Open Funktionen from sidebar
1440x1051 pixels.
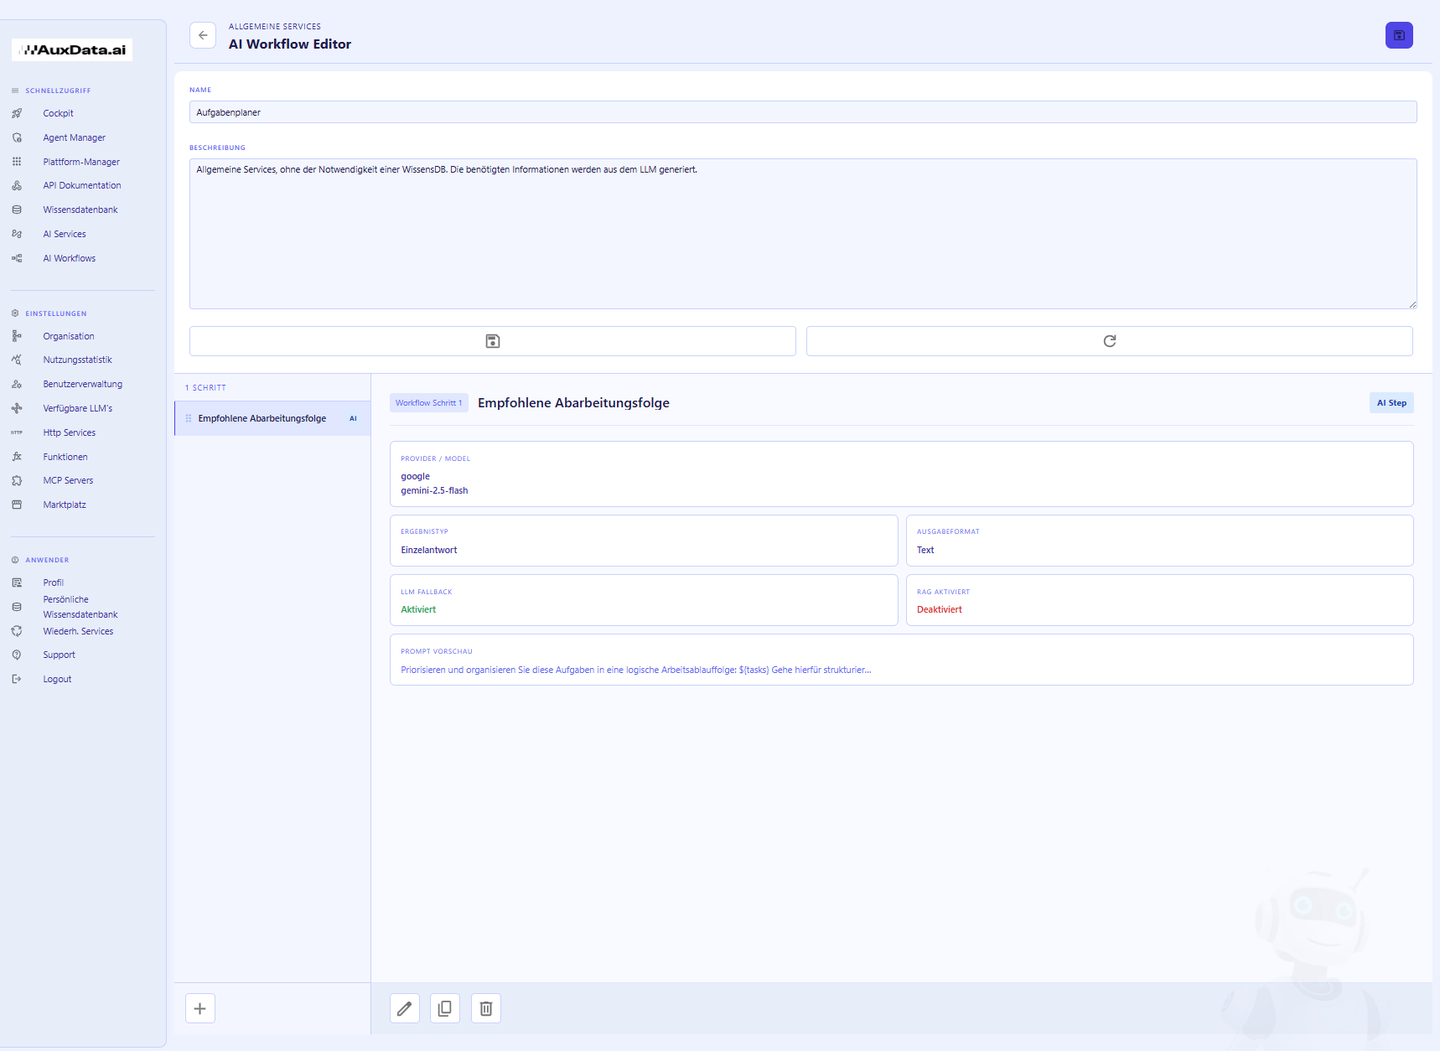[65, 456]
